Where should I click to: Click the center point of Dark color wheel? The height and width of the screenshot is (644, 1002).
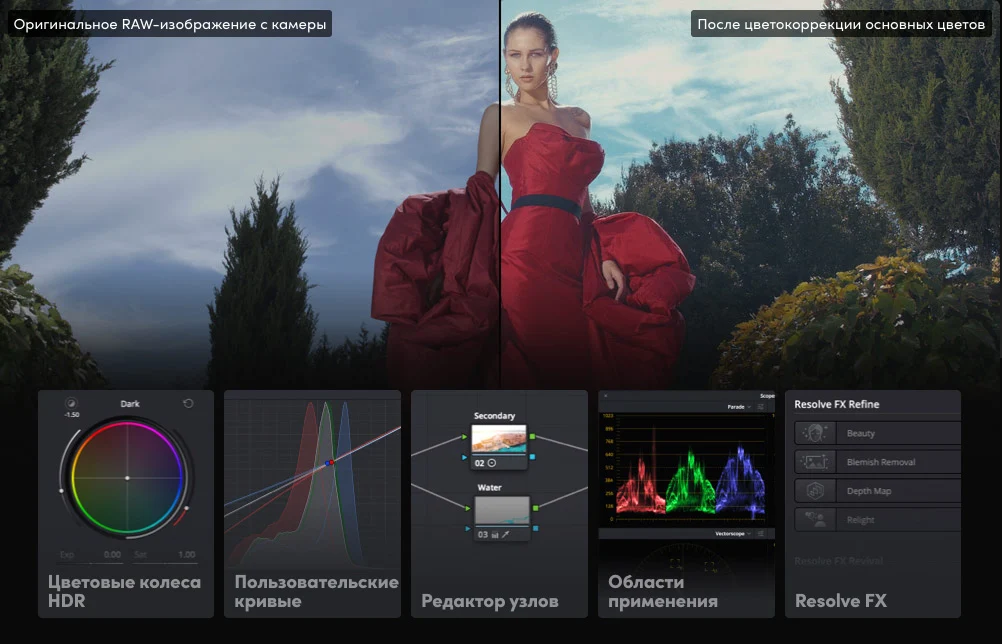(x=127, y=478)
